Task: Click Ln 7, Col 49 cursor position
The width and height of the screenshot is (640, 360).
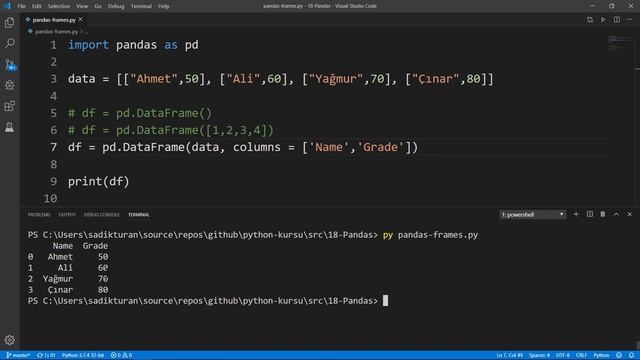Action: click(510, 355)
